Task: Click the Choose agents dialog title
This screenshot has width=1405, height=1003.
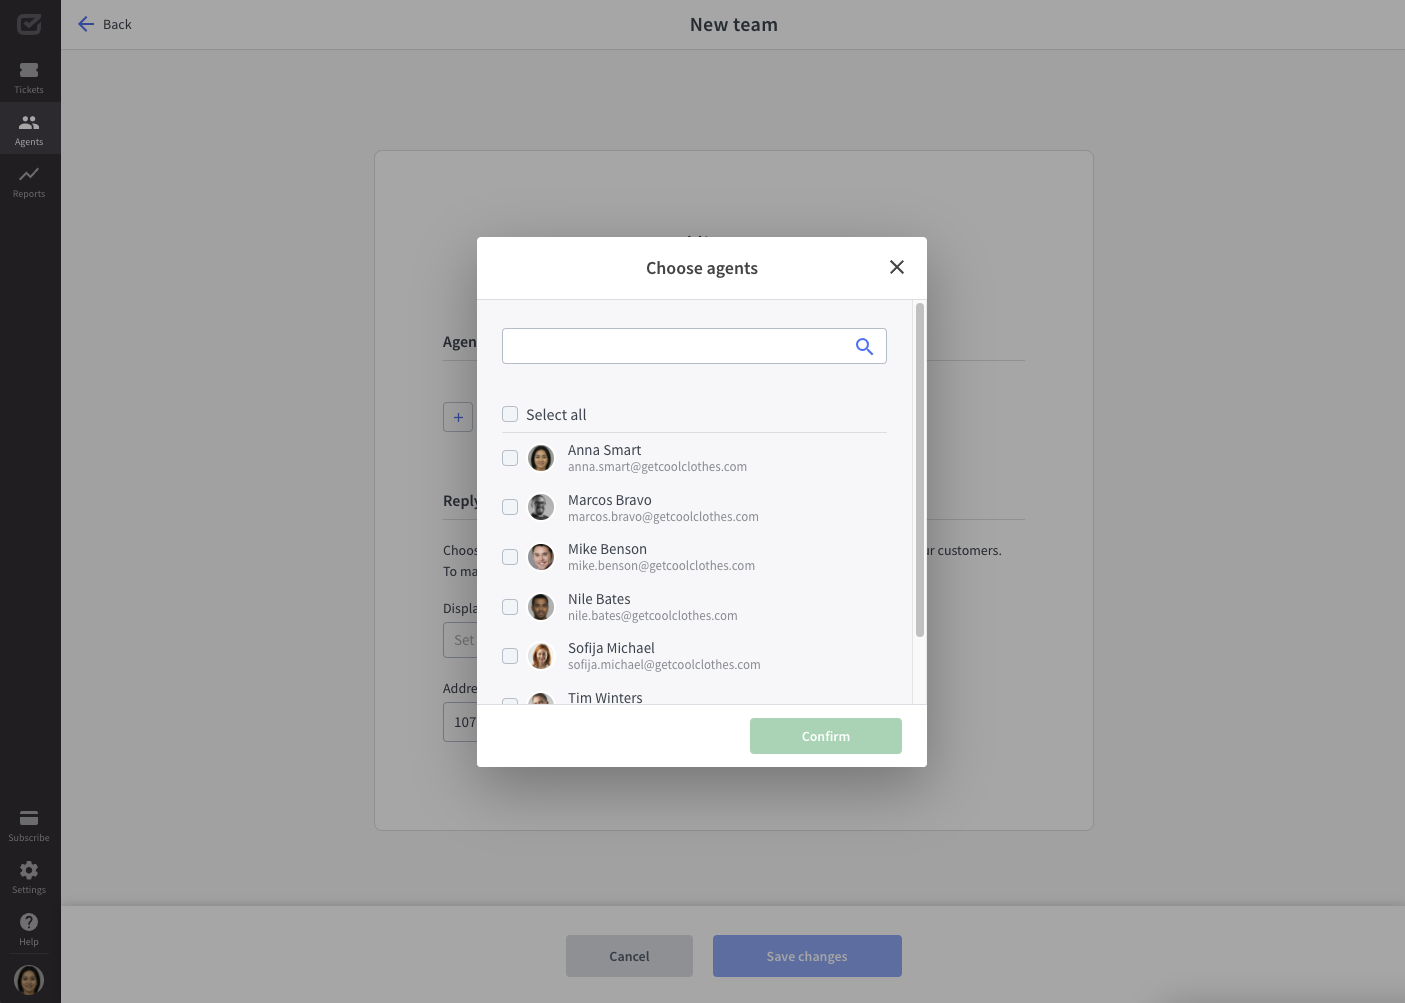Action: click(702, 268)
